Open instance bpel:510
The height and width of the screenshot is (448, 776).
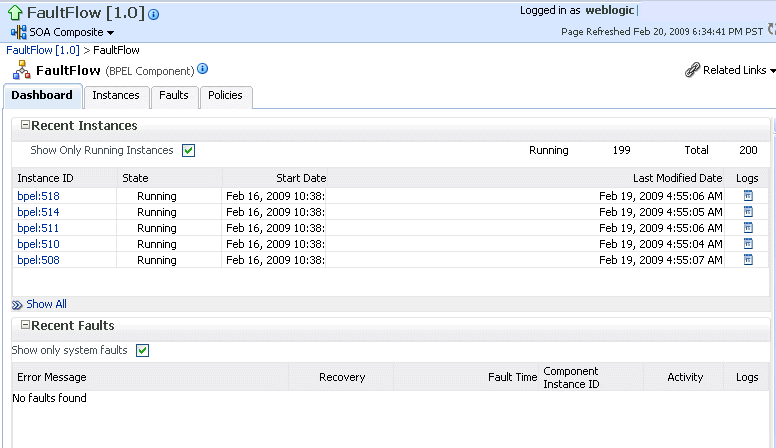tap(38, 244)
